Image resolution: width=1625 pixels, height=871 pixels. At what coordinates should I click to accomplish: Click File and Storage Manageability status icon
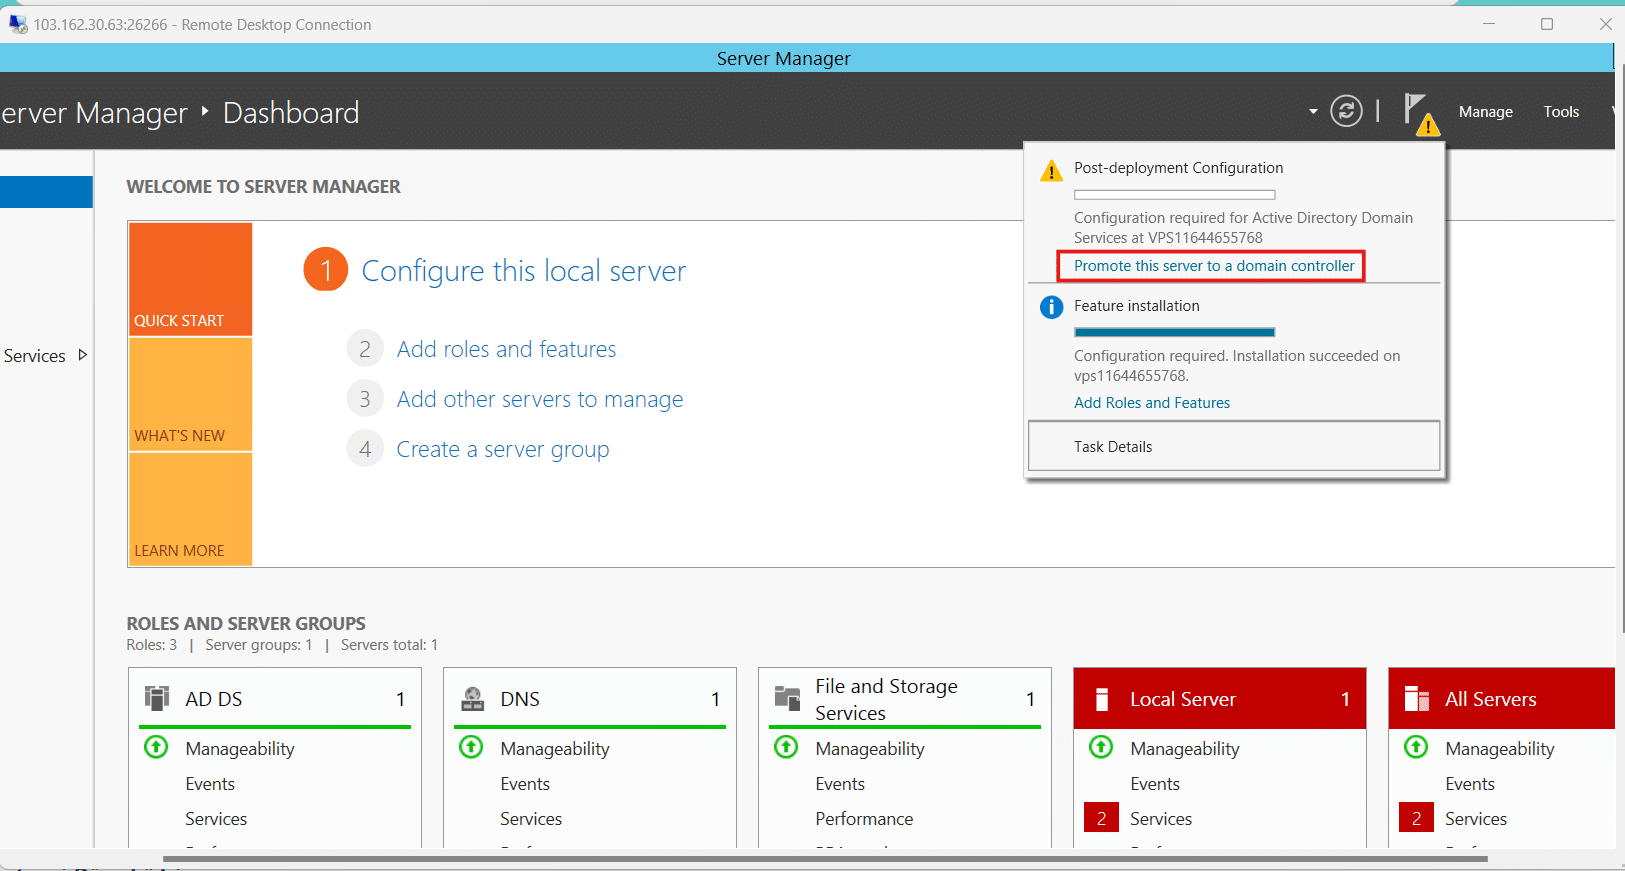[786, 747]
